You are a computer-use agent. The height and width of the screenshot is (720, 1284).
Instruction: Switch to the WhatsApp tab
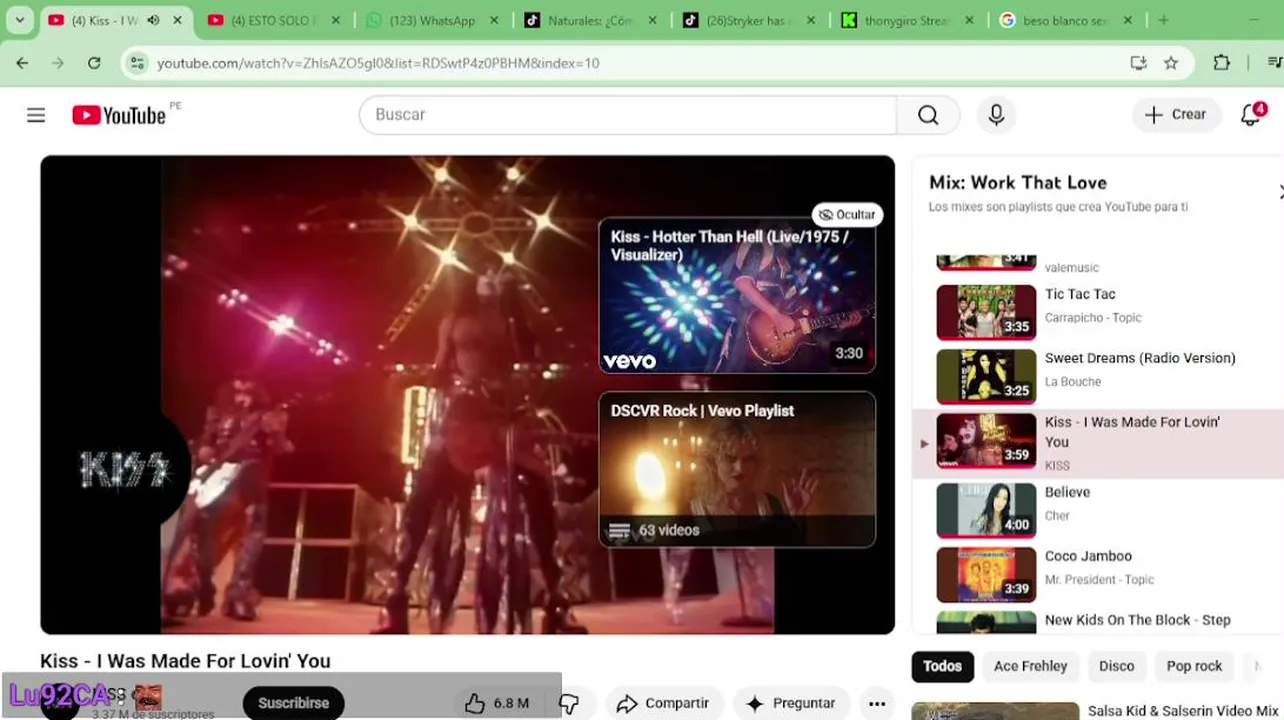coord(432,20)
